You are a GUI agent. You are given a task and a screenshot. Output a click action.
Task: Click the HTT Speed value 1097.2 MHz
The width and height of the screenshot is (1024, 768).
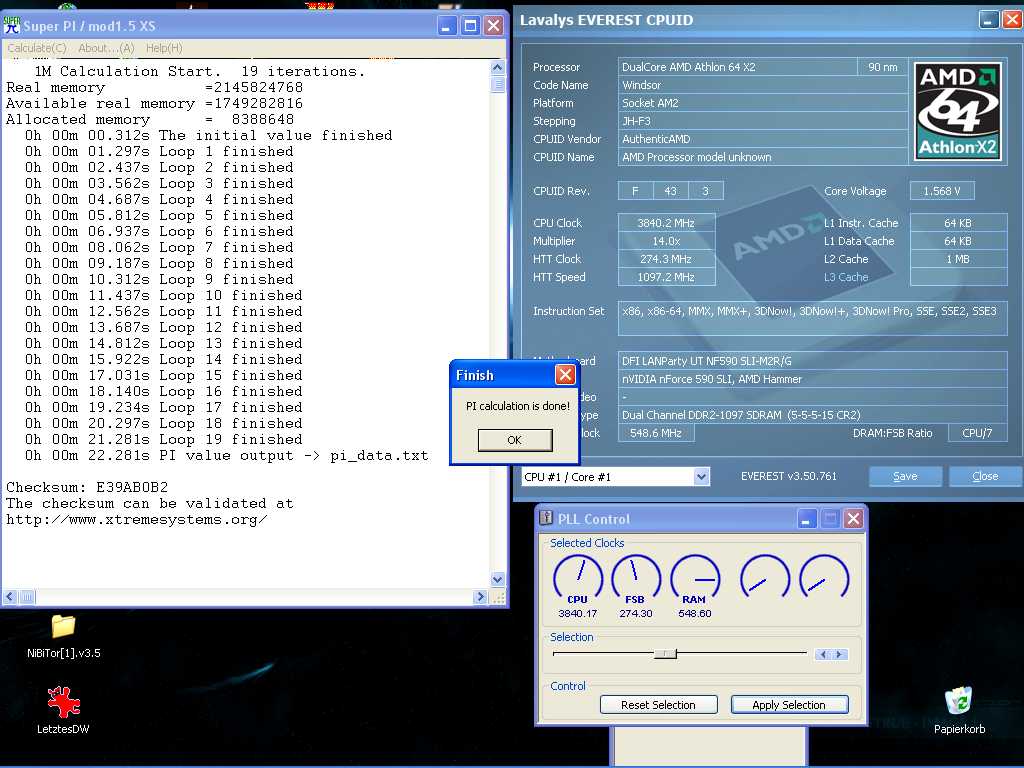coord(667,278)
